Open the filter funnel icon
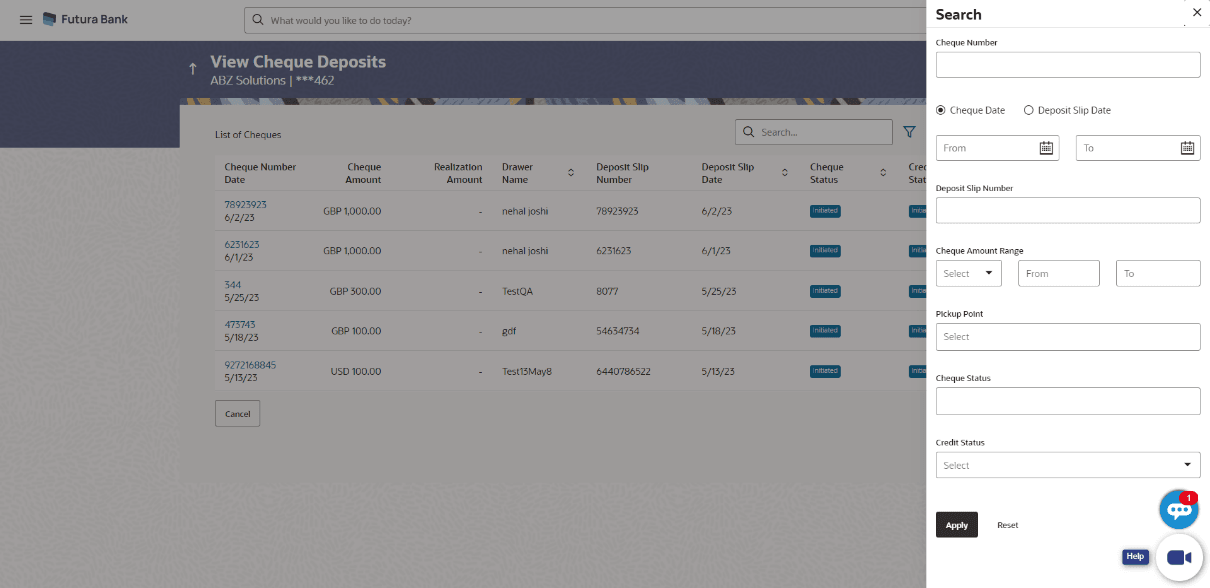Viewport: 1210px width, 588px height. (x=909, y=132)
